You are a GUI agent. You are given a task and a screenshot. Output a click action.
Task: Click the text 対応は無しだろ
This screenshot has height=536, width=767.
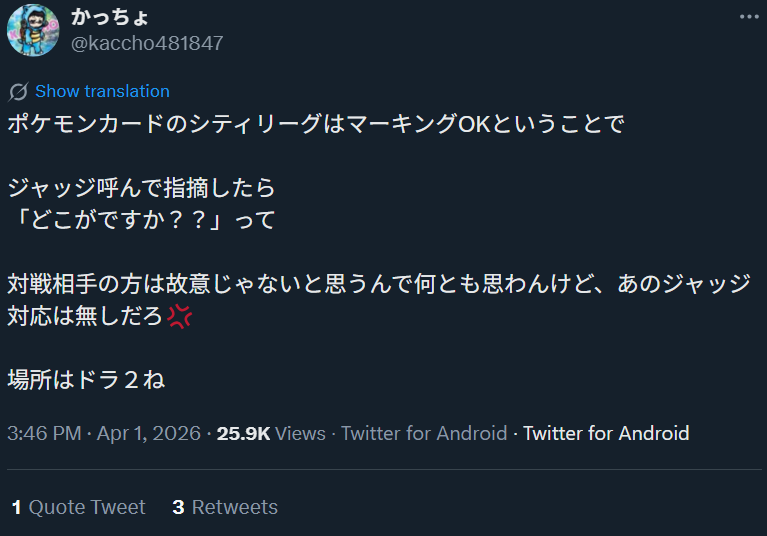(x=85, y=316)
